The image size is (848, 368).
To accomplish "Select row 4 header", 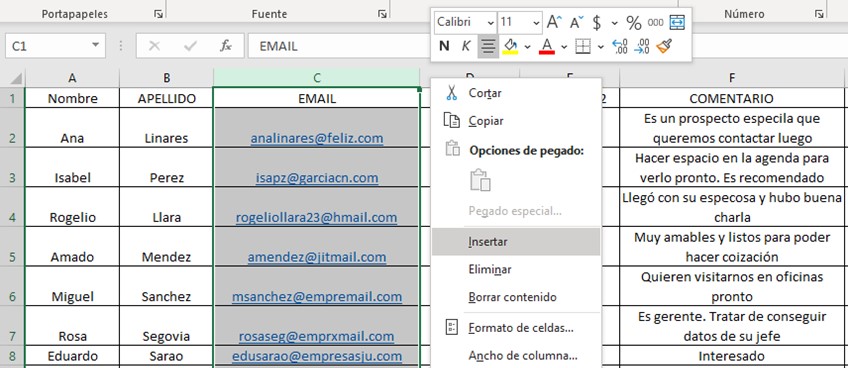I will (12, 207).
